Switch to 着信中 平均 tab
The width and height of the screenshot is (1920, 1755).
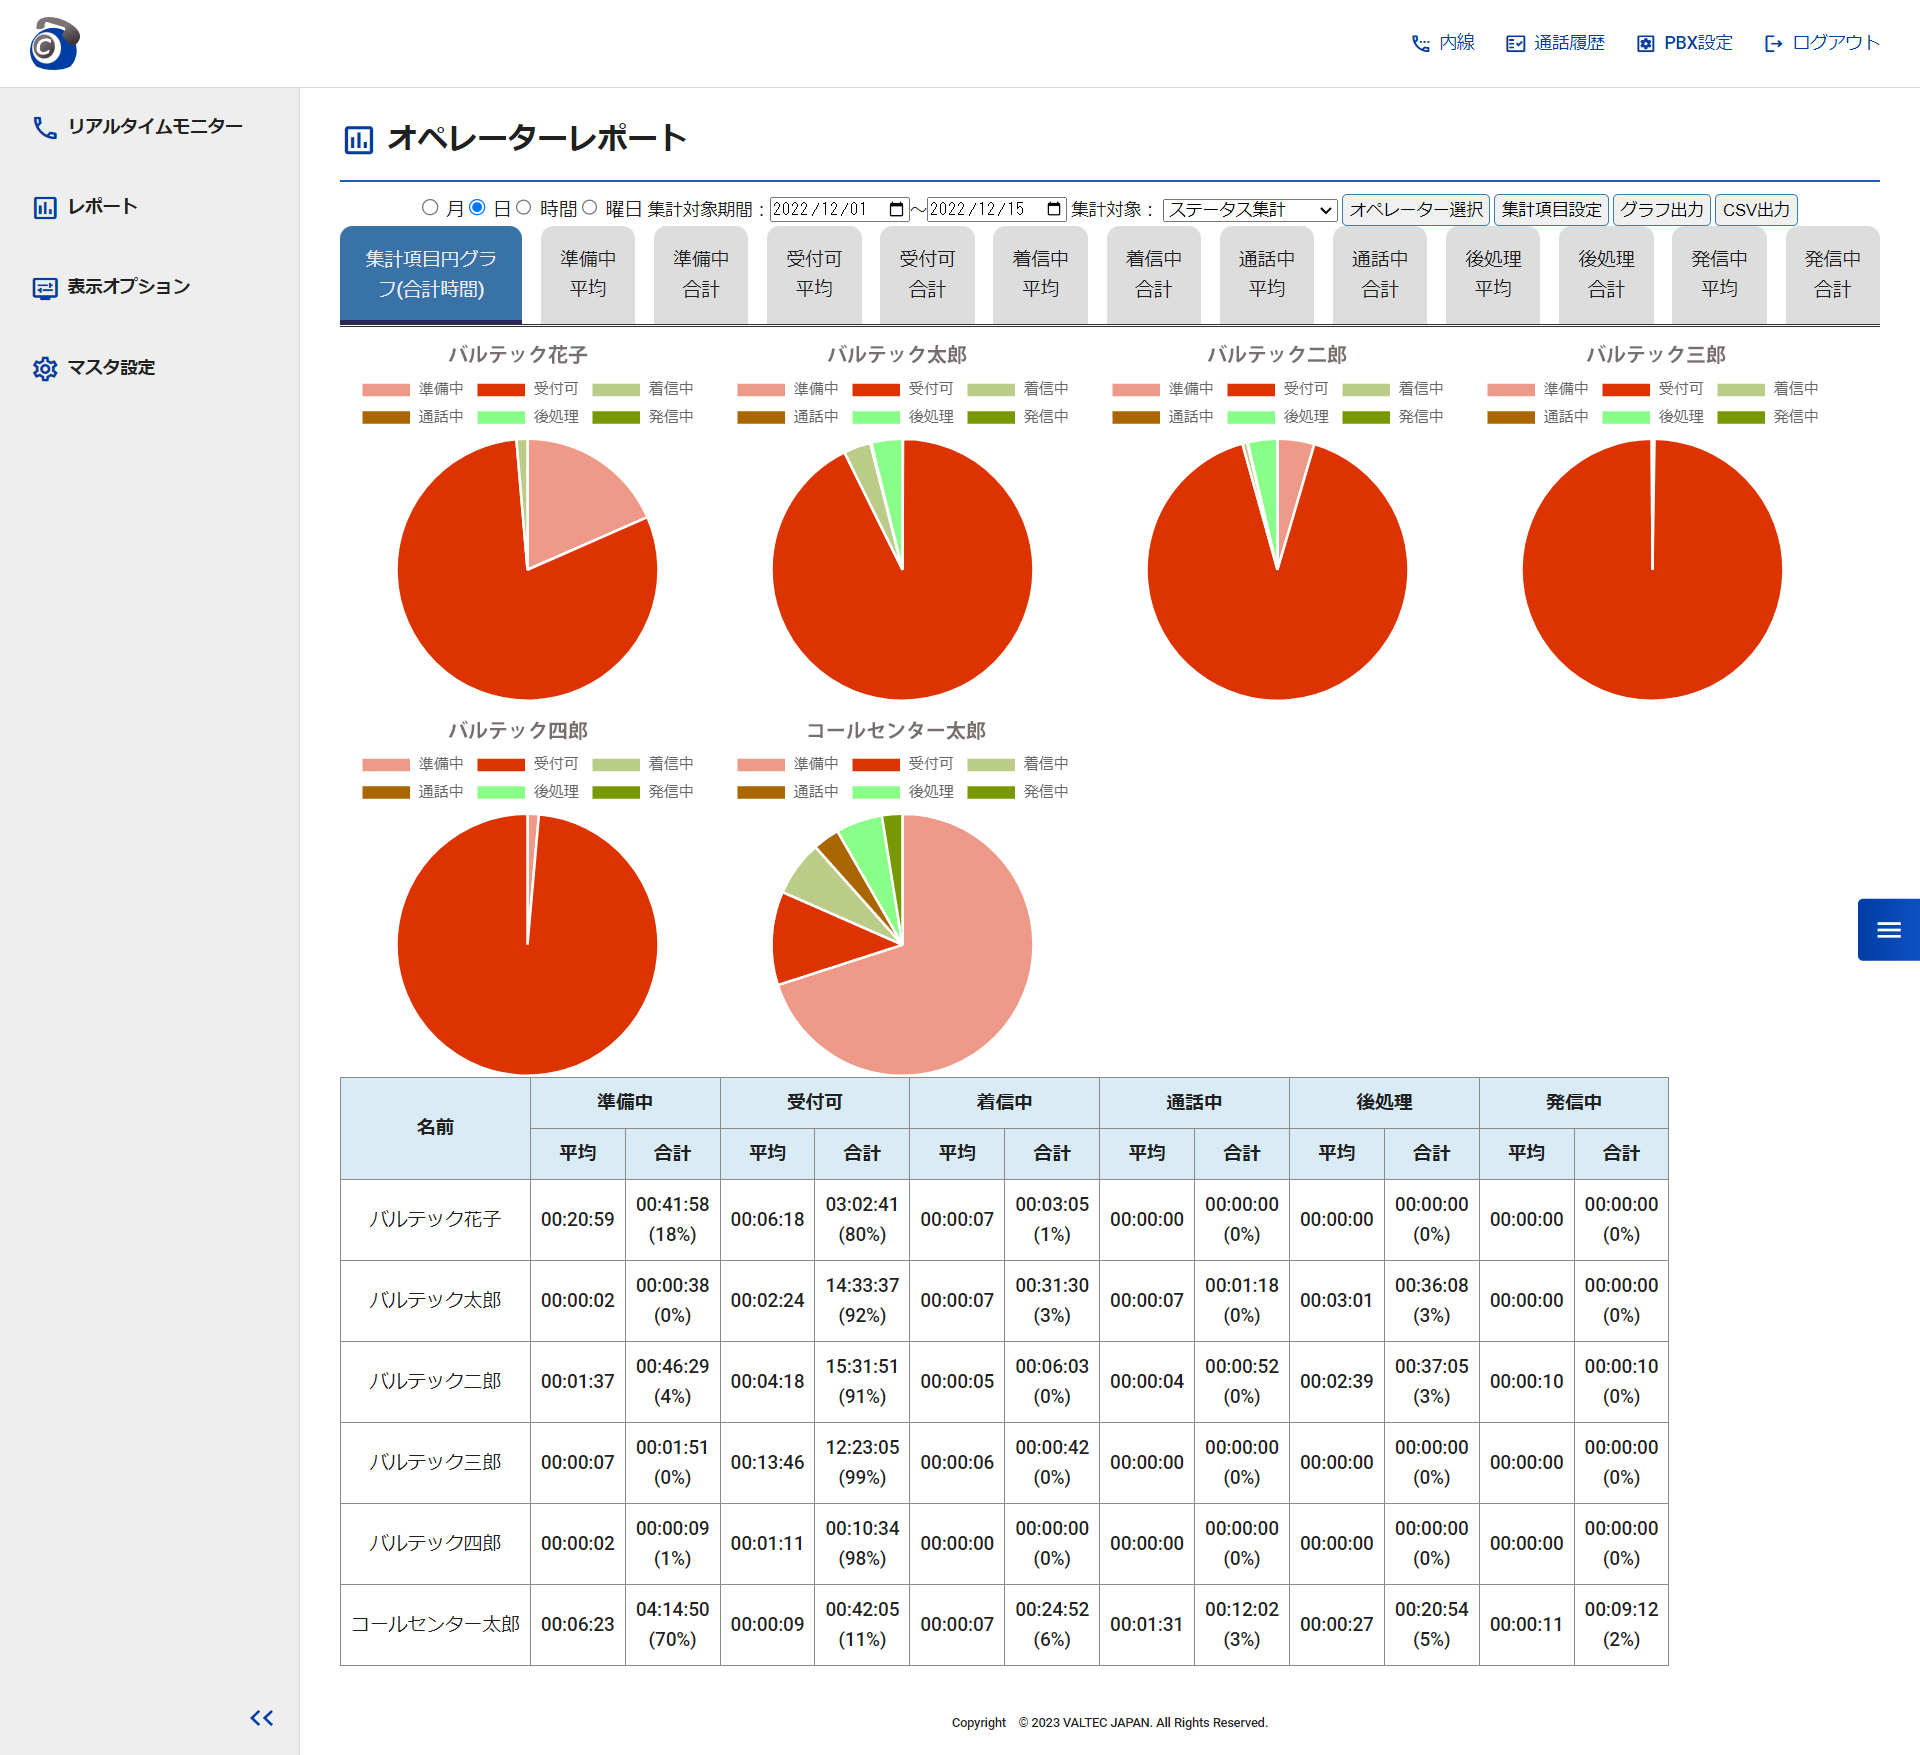point(1040,274)
